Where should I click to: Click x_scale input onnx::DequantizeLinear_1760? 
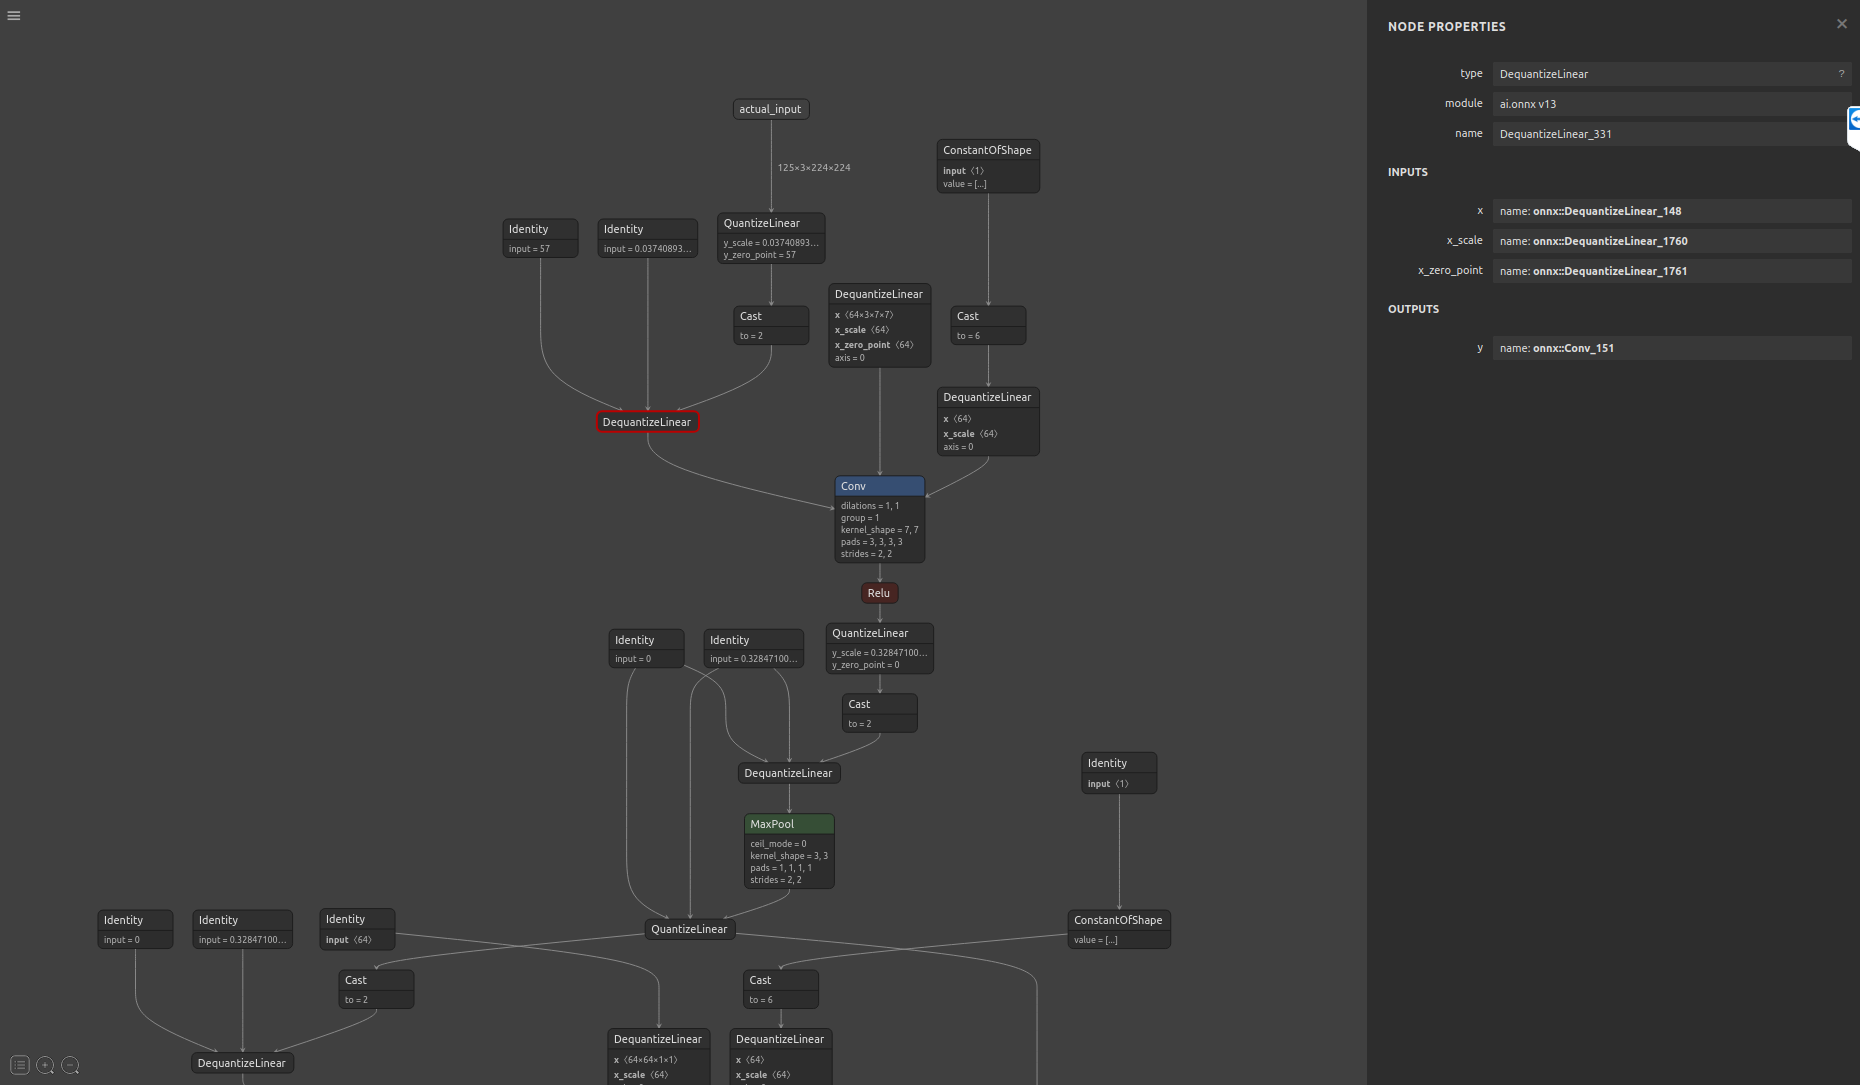point(1670,241)
